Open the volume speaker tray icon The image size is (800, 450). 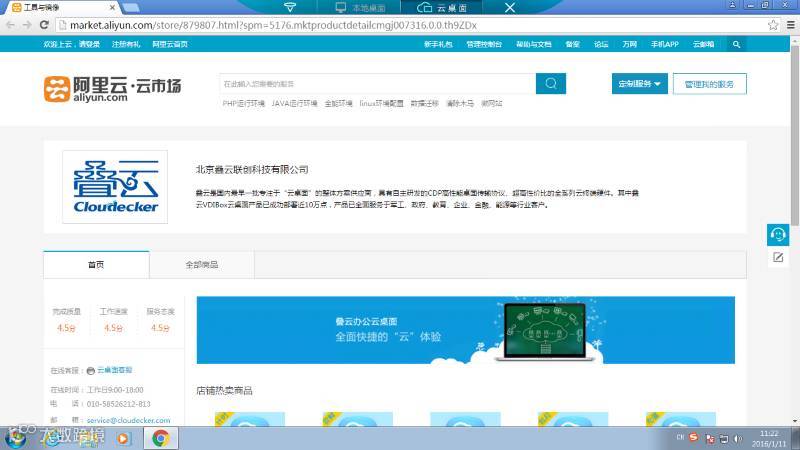(737, 438)
